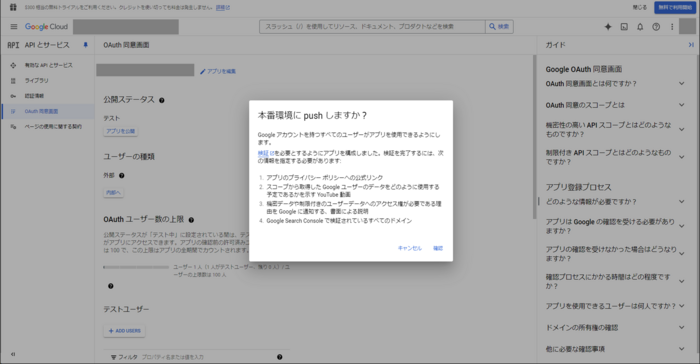Expand 確認プロセスにかかる時間 question
Screen dimensions: 700x364
[615, 281]
